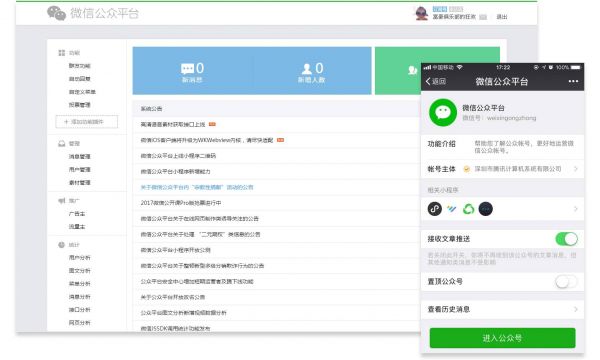Open 图文分析 in the sidebar
The width and height of the screenshot is (600, 360).
[x=80, y=270]
